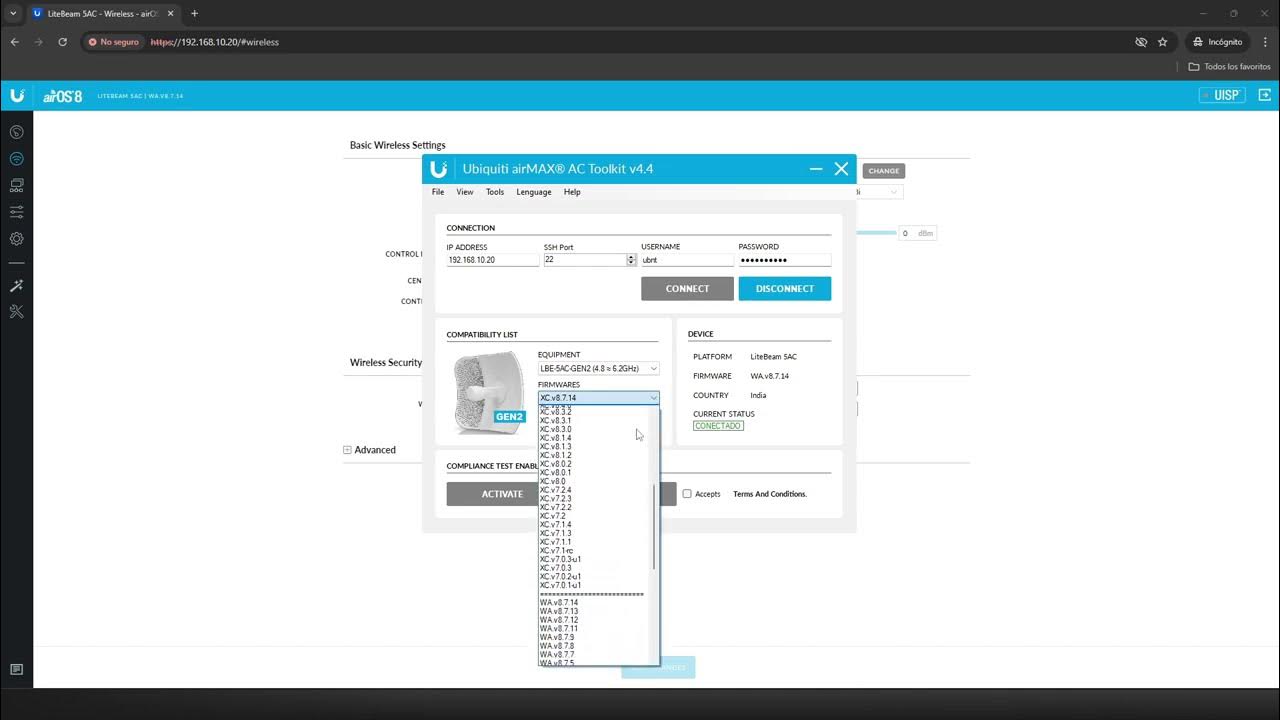This screenshot has height=720, width=1280.
Task: Expand the Advanced wireless section
Action: 347,450
